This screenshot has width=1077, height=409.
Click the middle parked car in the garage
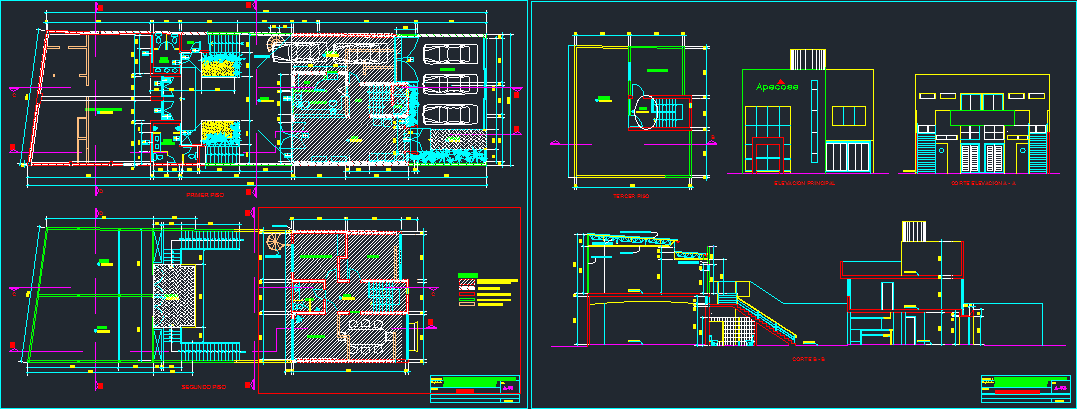(x=449, y=82)
